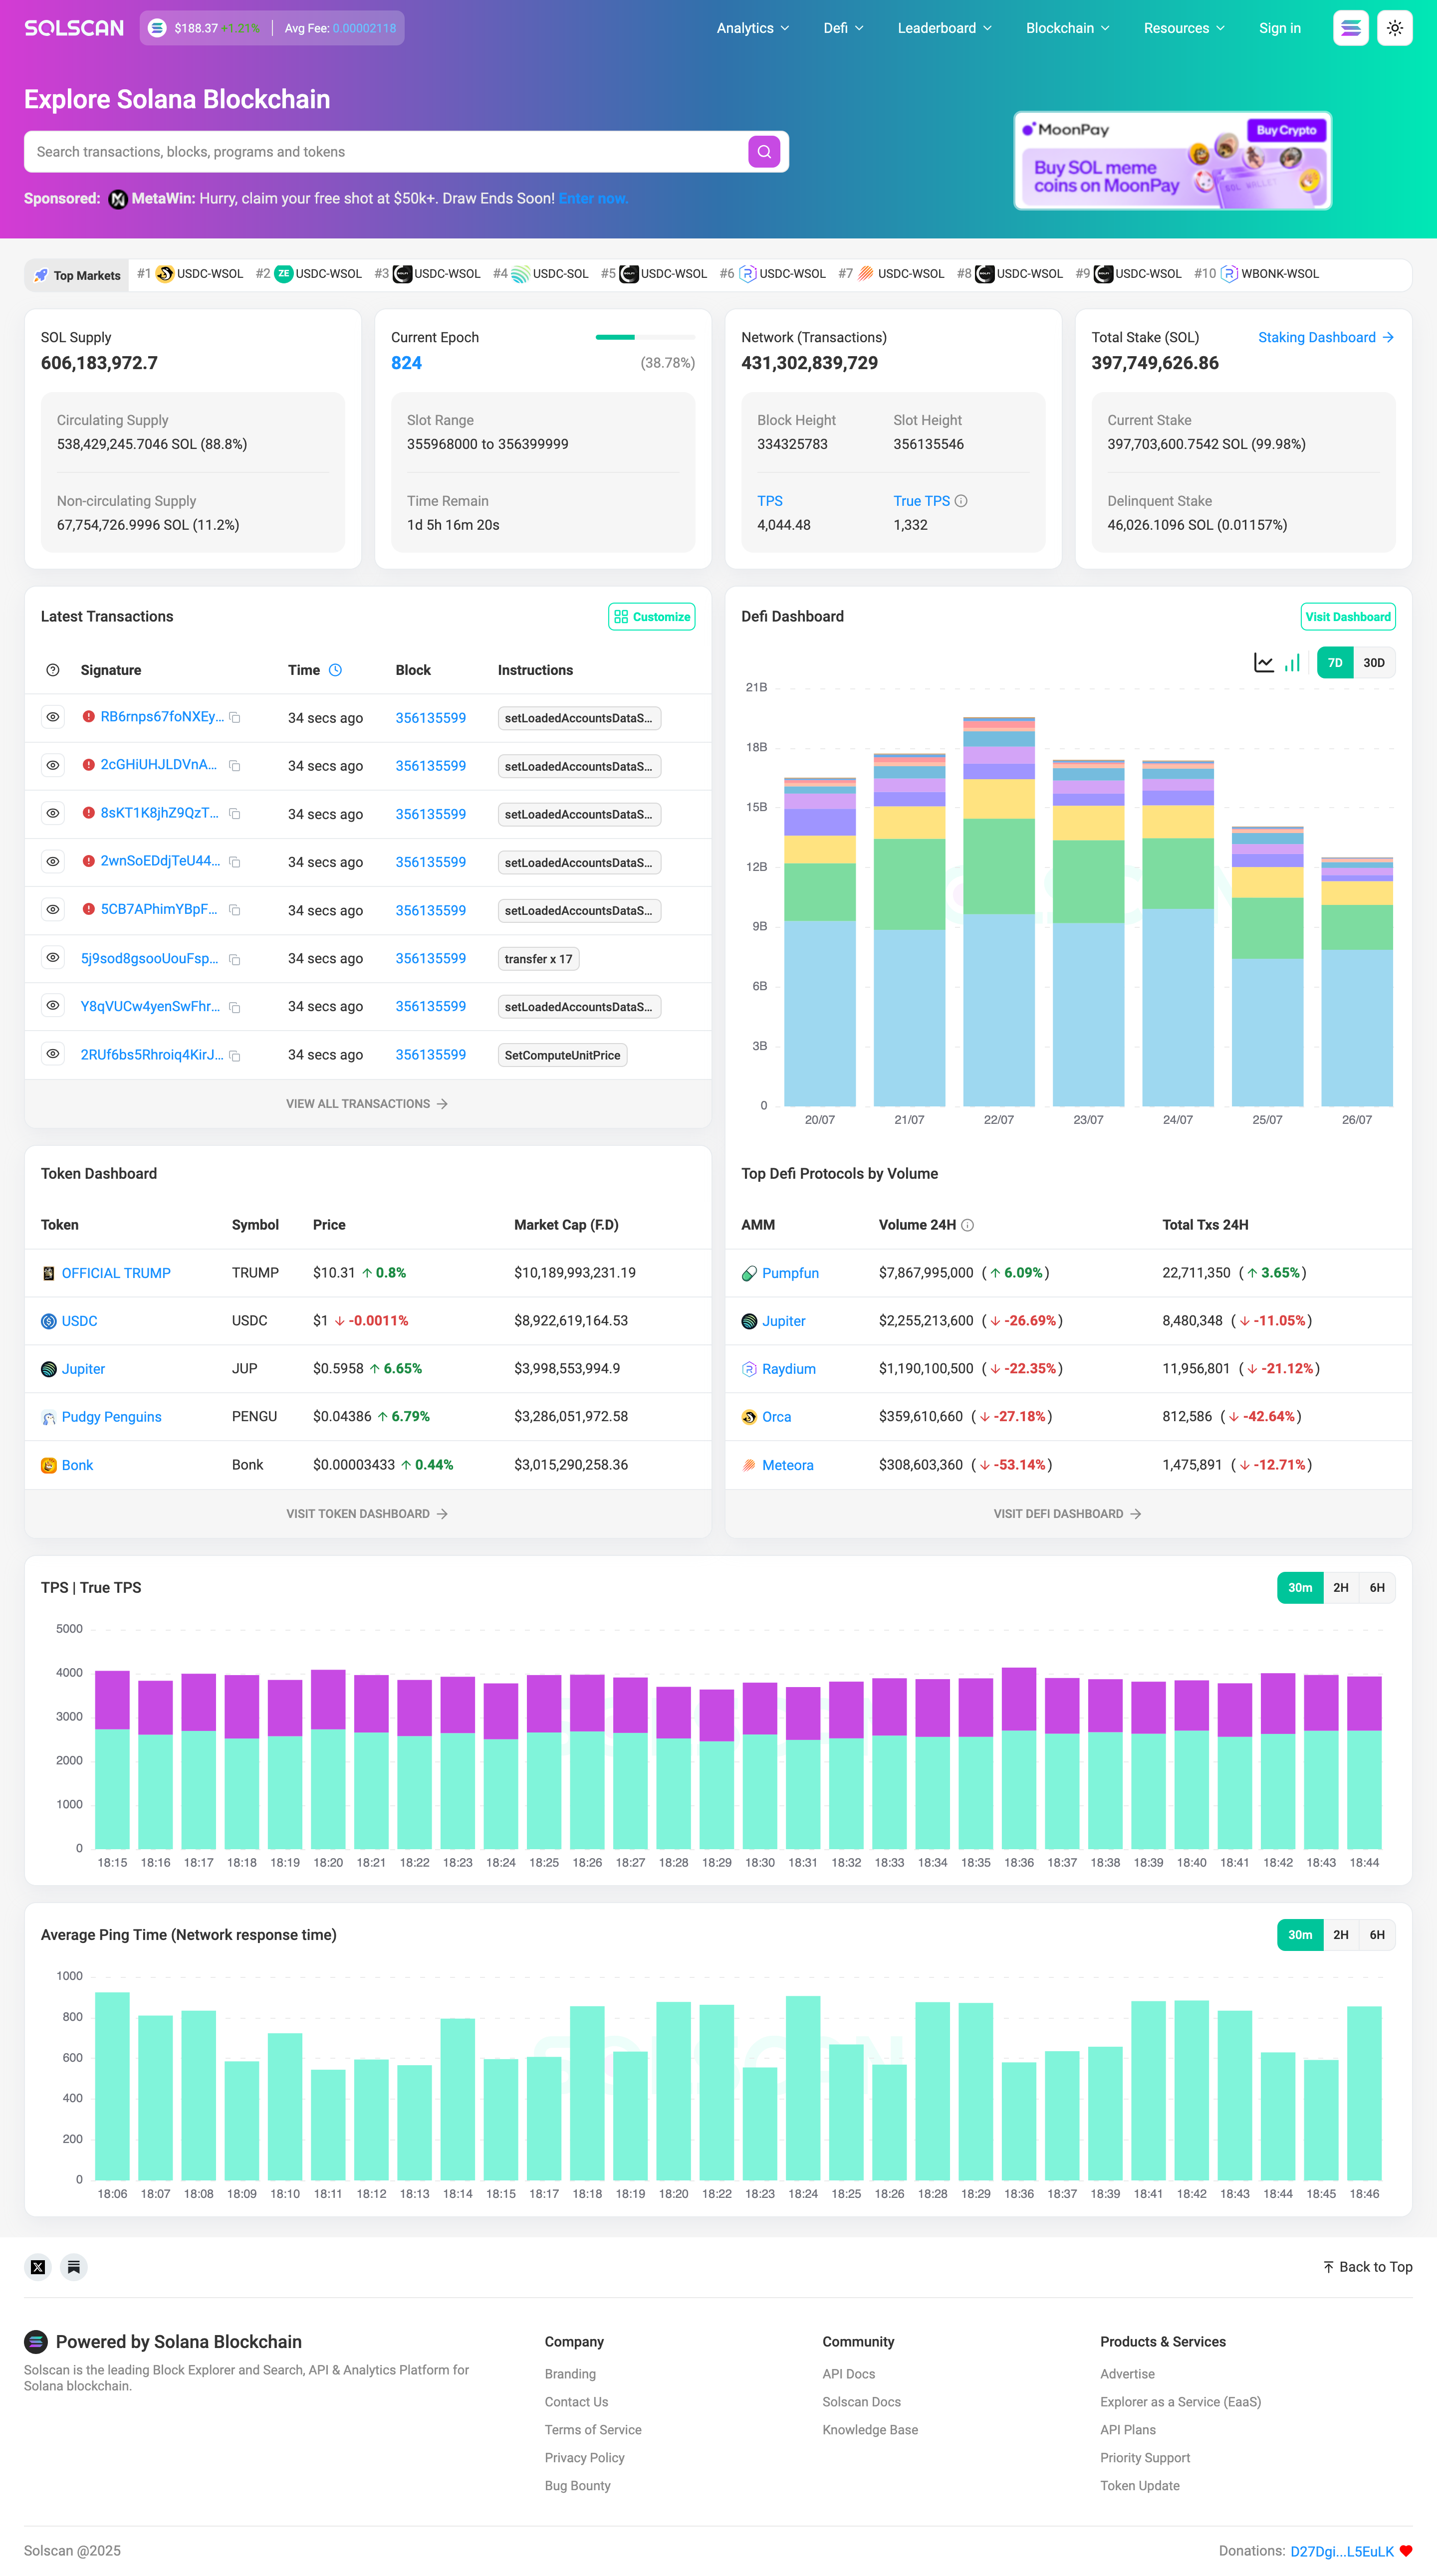Click the Solana network icon in header
The image size is (1437, 2576).
1350,28
